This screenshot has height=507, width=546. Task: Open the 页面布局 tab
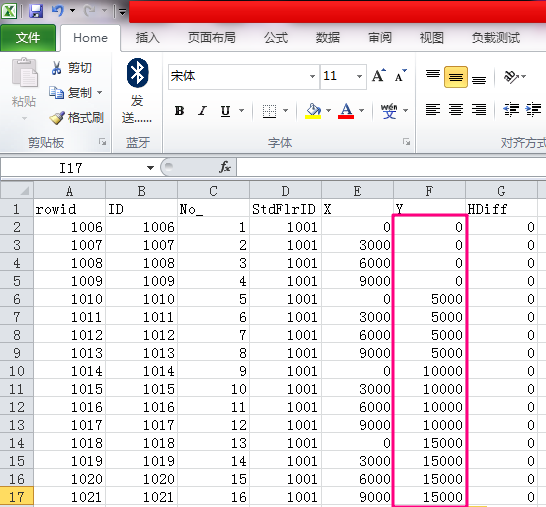[212, 38]
